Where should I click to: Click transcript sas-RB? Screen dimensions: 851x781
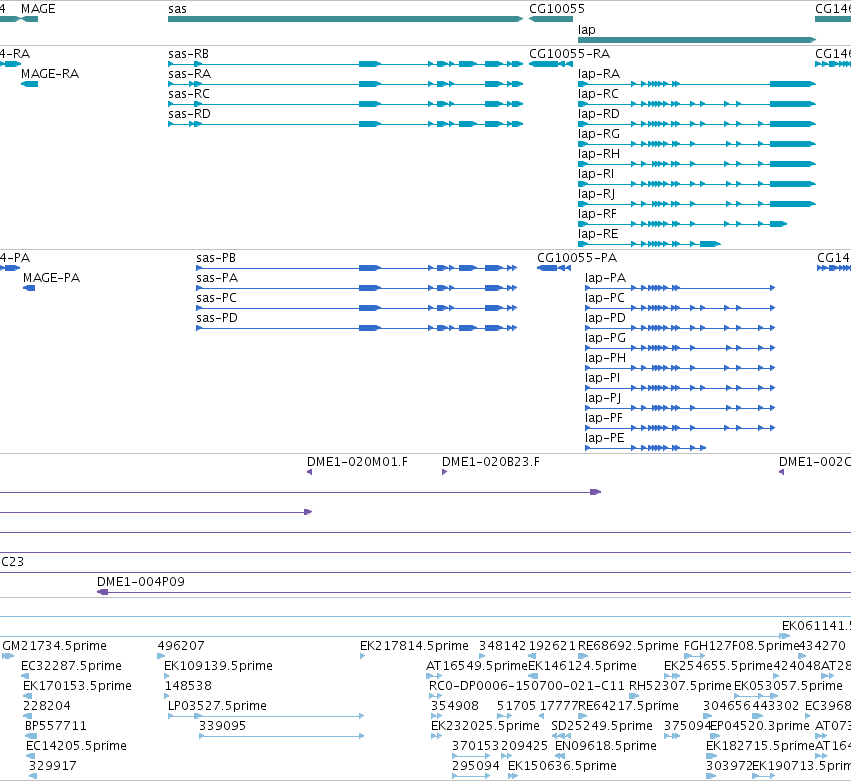(x=345, y=64)
